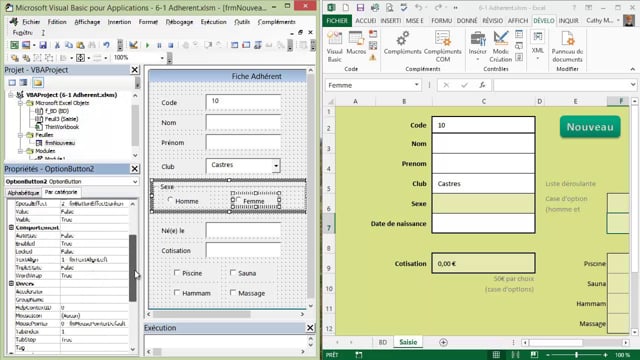
Task: Switch to the Alphabétique properties tab
Action: (x=23, y=193)
